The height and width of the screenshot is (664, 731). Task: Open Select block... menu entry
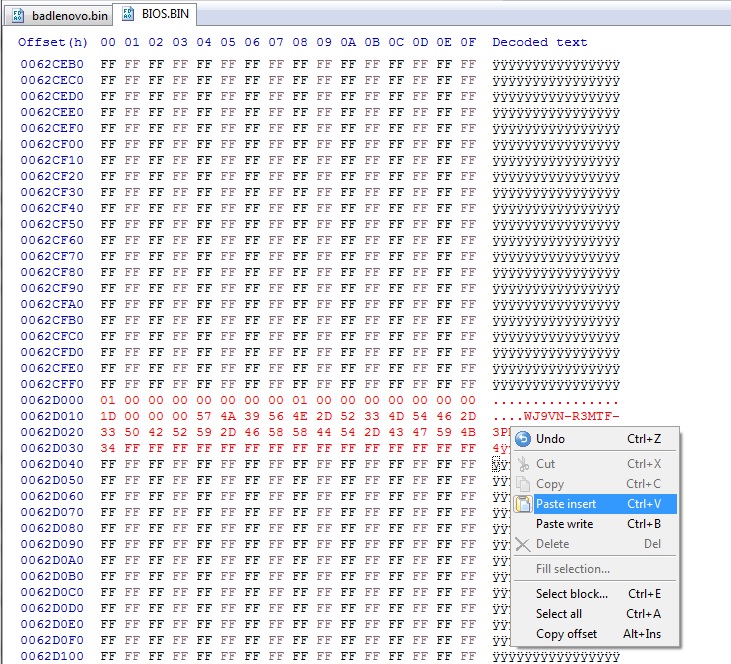[x=595, y=594]
